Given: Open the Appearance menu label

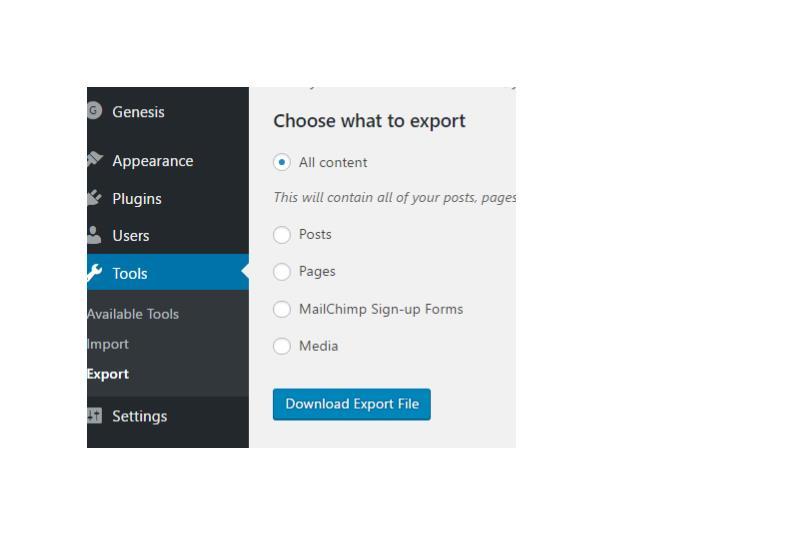Looking at the screenshot, I should 152,161.
